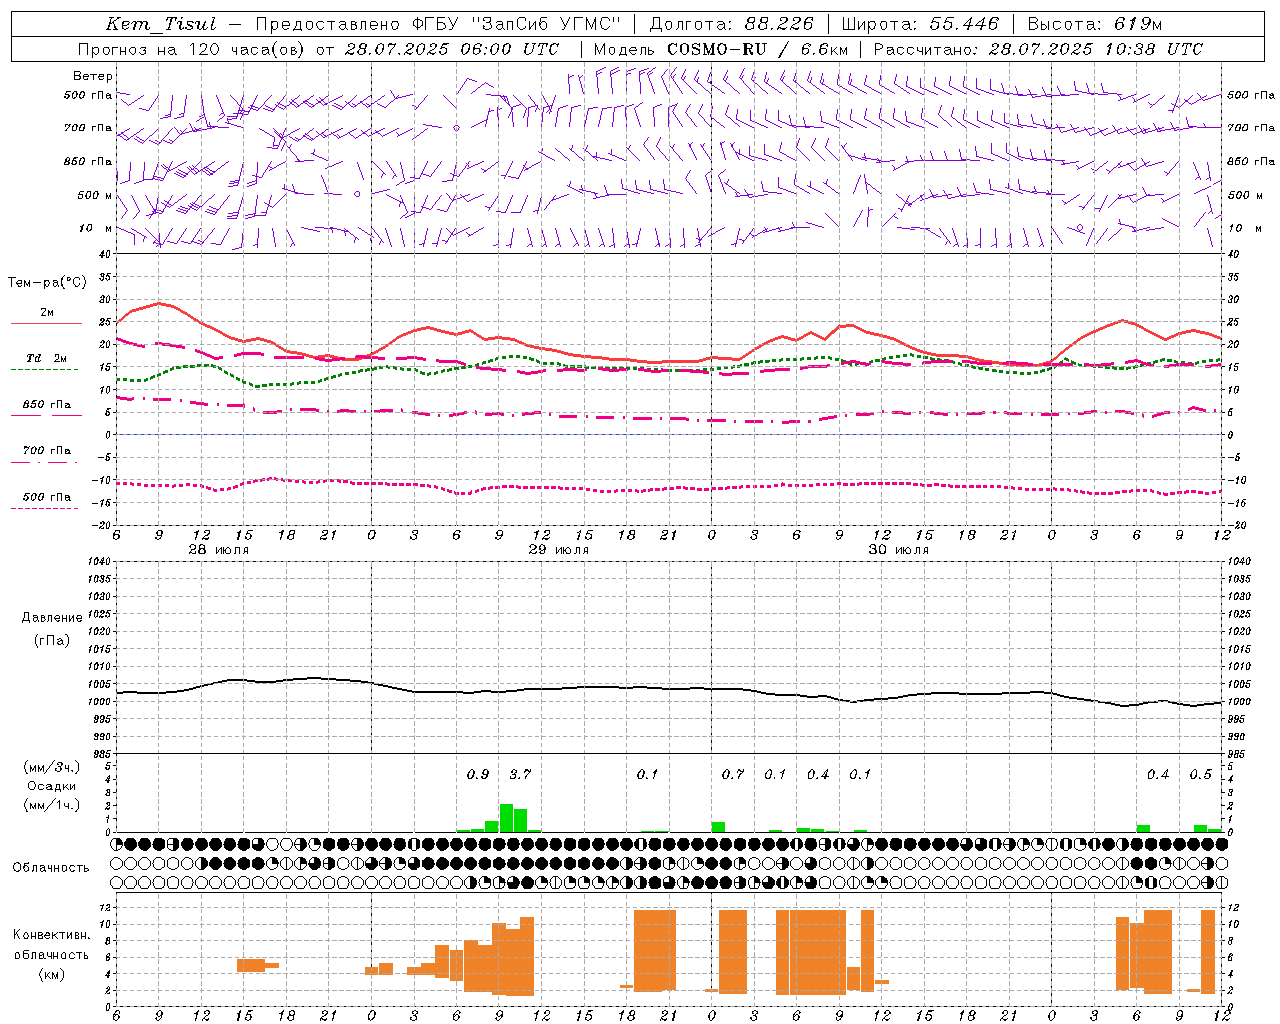Screen dimensions: 1280x1024
Task: Click the 30 июля date label
Action: pyautogui.click(x=899, y=549)
